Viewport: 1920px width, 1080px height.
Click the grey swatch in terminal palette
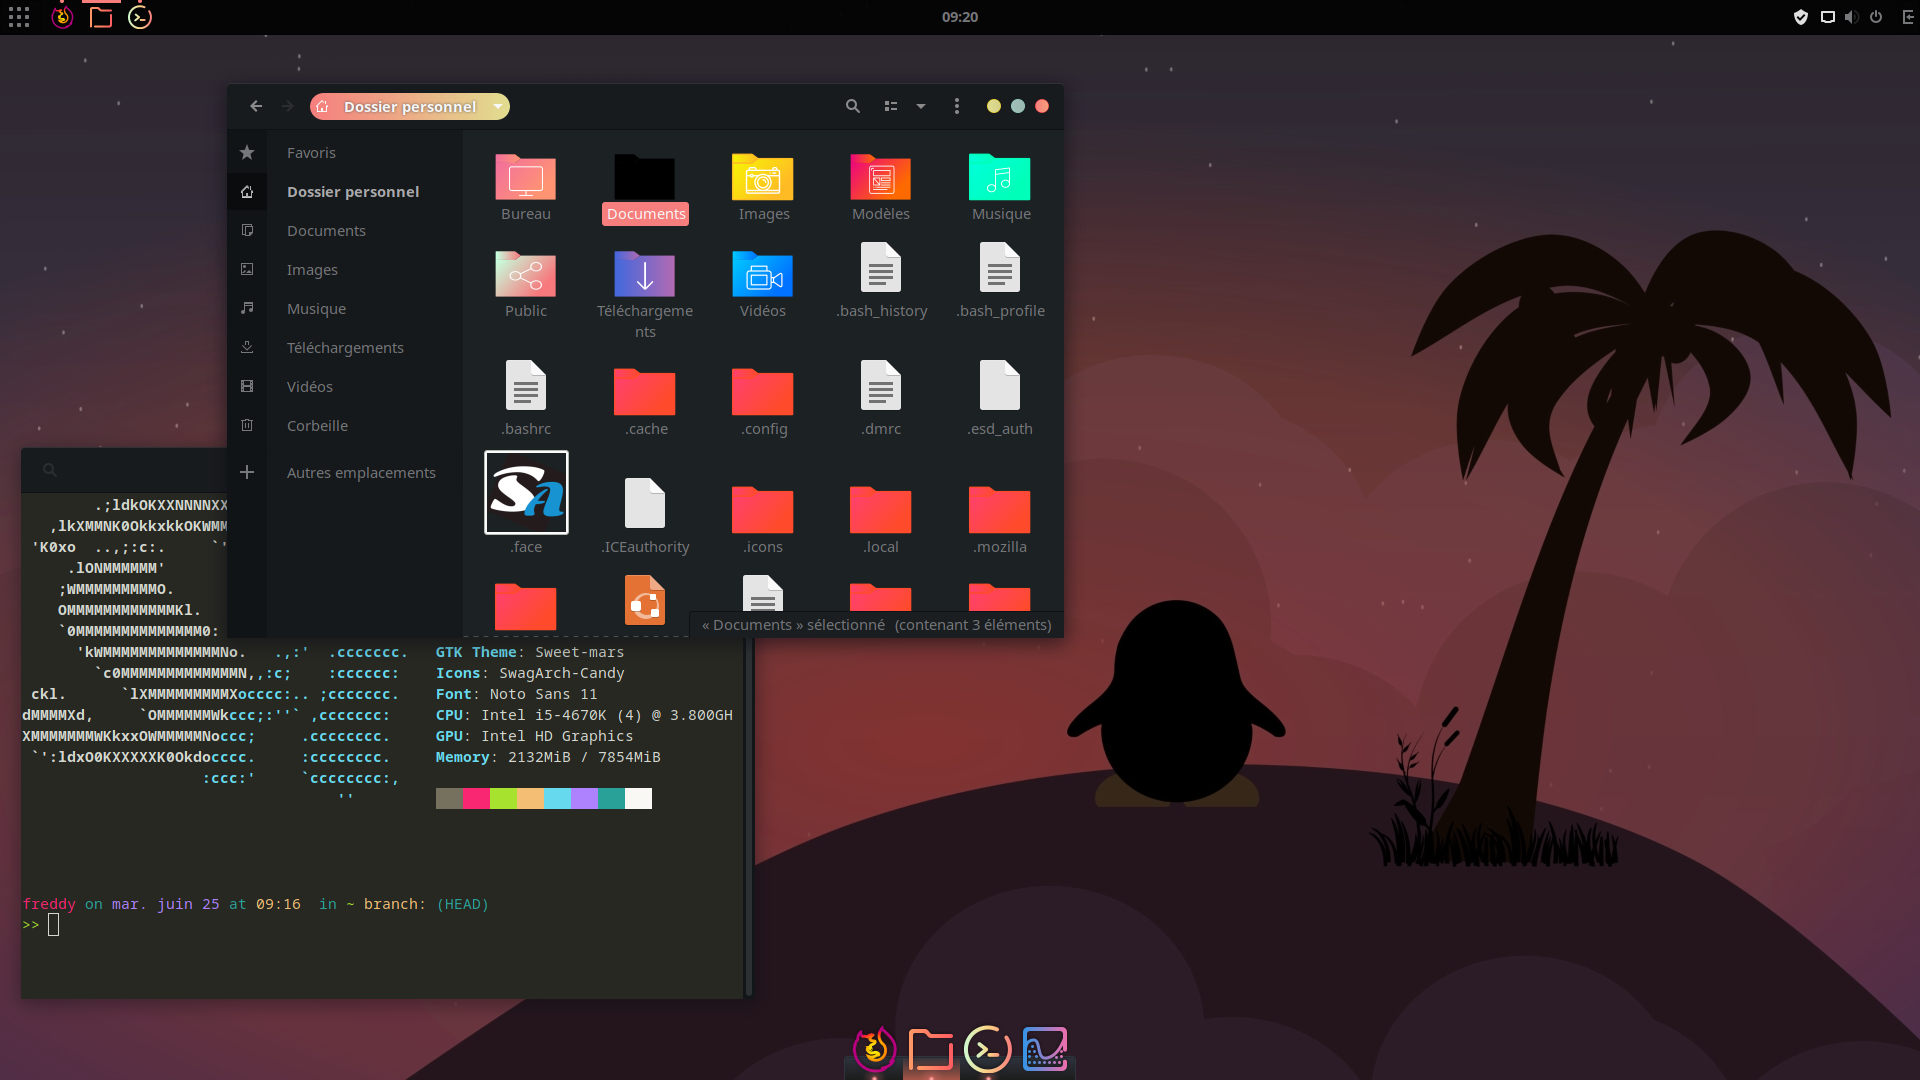tap(449, 798)
